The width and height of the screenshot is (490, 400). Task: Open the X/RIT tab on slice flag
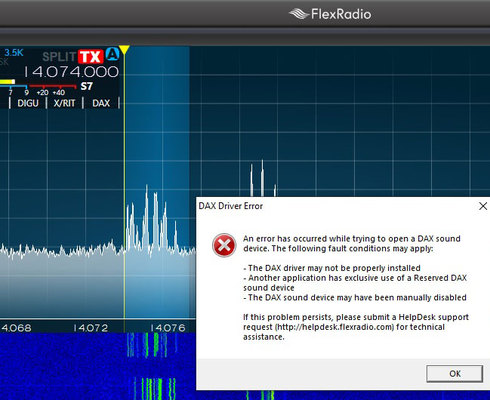click(65, 103)
